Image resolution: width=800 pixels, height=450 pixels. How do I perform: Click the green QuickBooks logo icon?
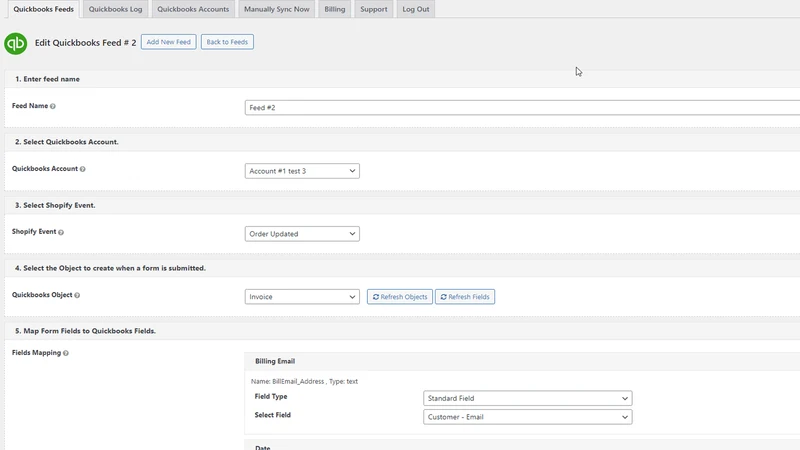point(15,43)
